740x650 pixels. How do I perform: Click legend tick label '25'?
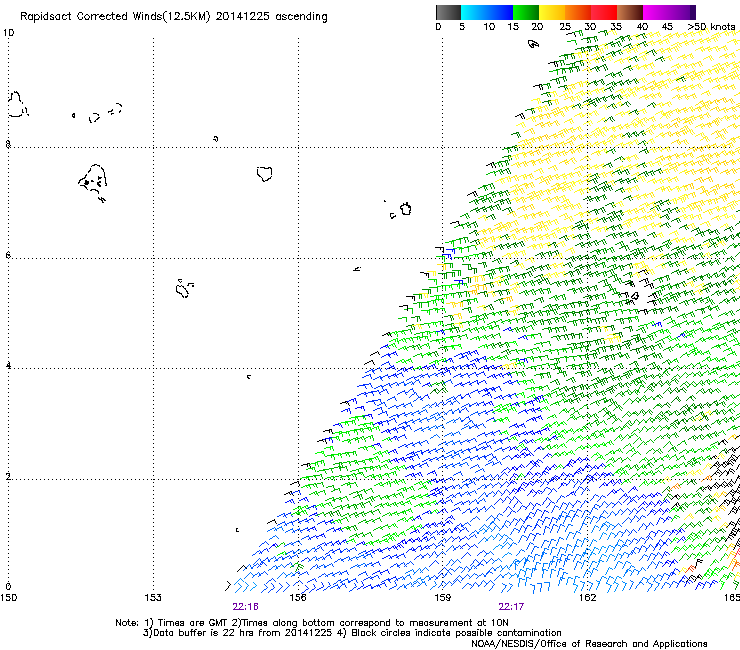click(x=565, y=27)
